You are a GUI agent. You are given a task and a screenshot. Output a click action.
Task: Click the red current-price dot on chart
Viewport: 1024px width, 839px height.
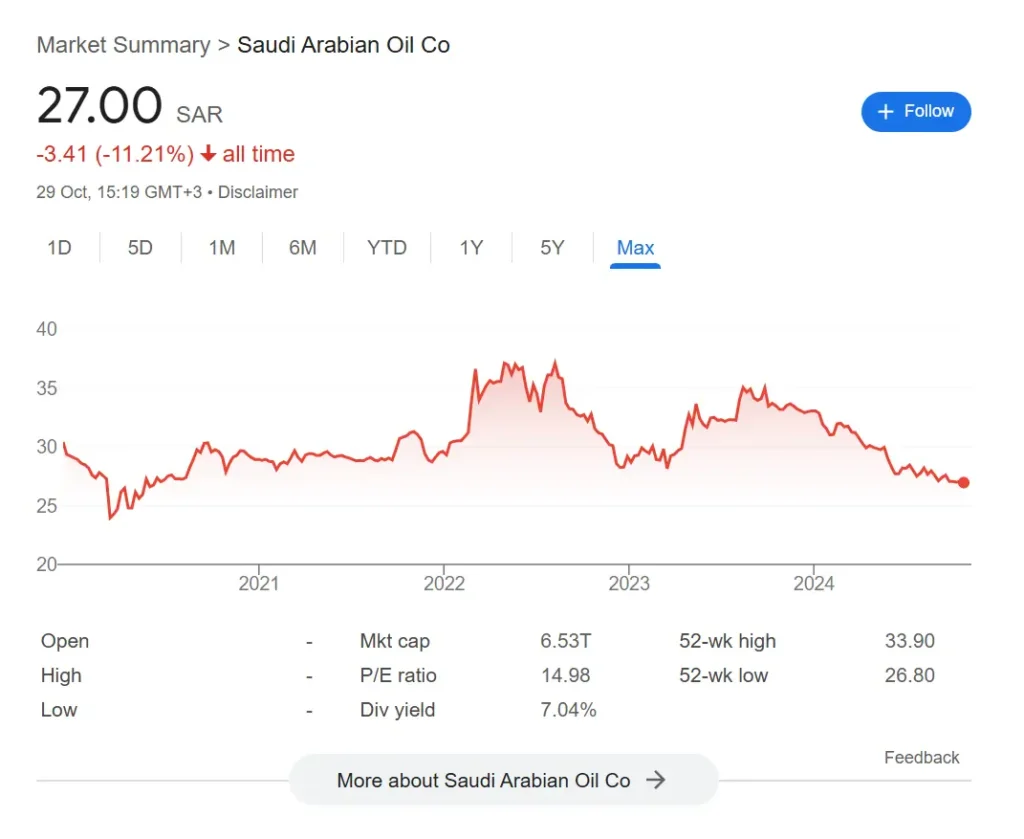(964, 482)
